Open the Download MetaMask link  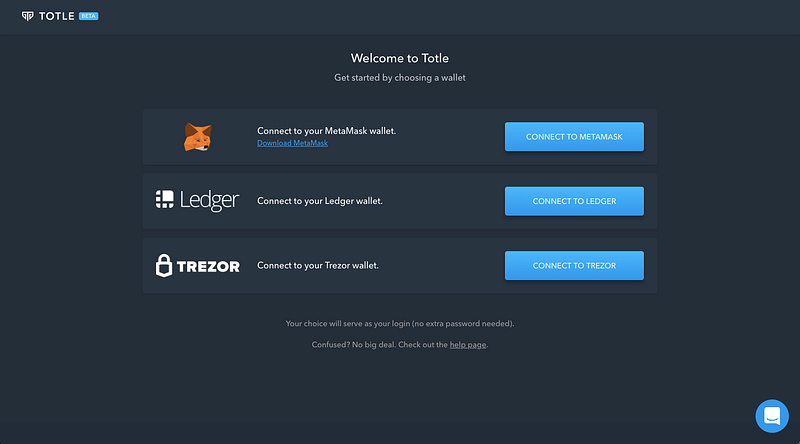pos(292,143)
